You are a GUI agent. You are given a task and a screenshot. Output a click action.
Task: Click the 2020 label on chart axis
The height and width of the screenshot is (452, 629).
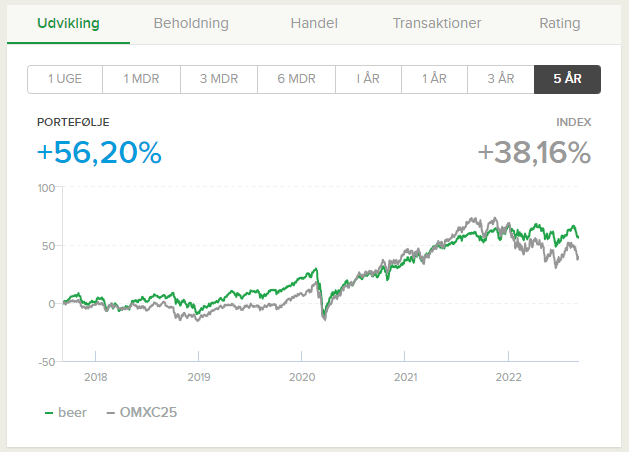[302, 378]
